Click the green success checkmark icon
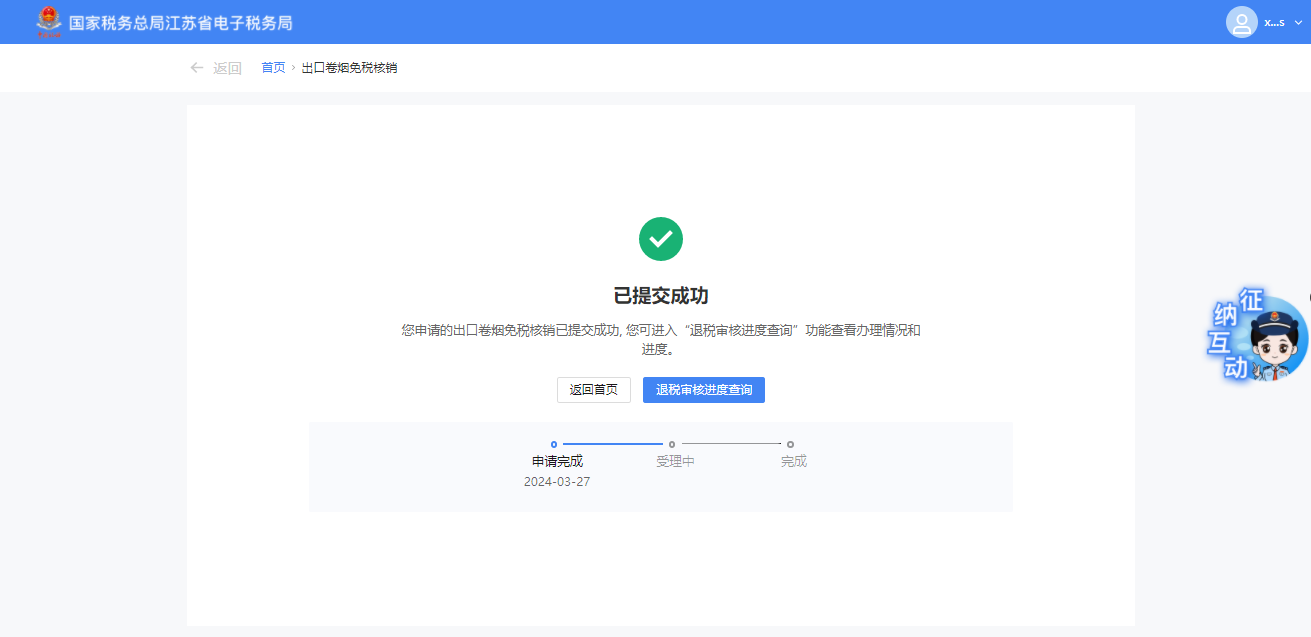This screenshot has width=1311, height=637. pyautogui.click(x=660, y=239)
